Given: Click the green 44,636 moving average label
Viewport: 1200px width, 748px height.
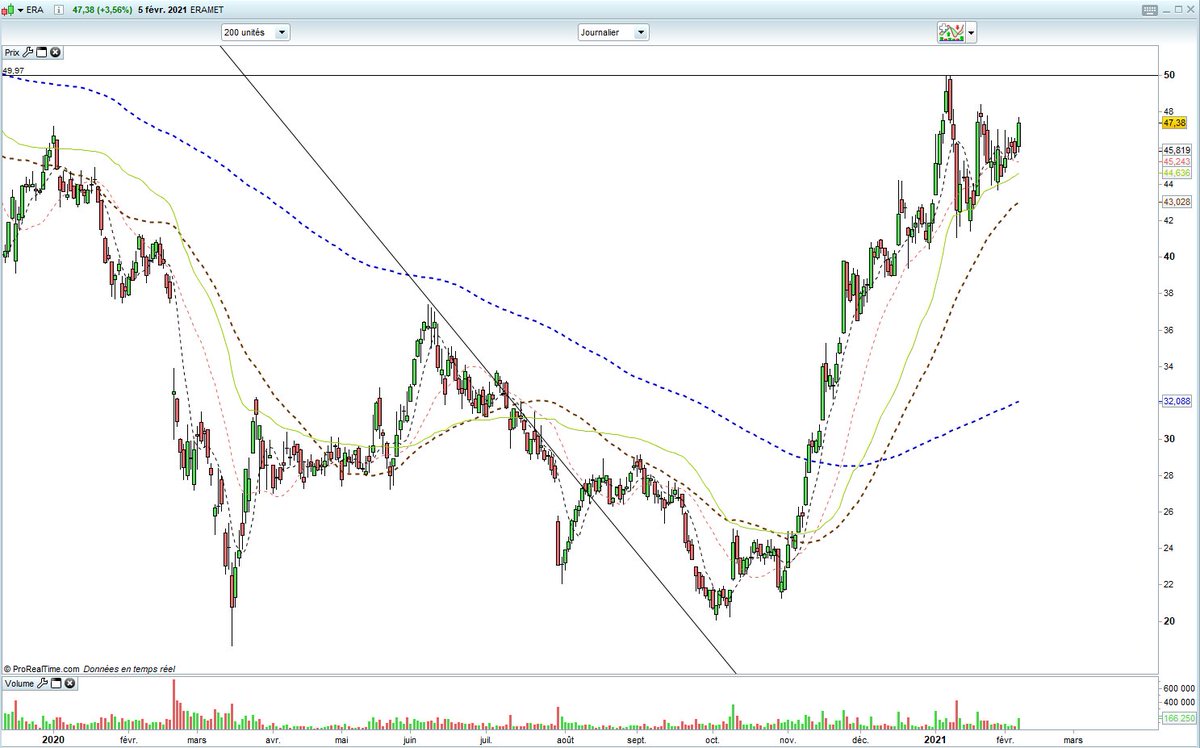Looking at the screenshot, I should [1176, 172].
